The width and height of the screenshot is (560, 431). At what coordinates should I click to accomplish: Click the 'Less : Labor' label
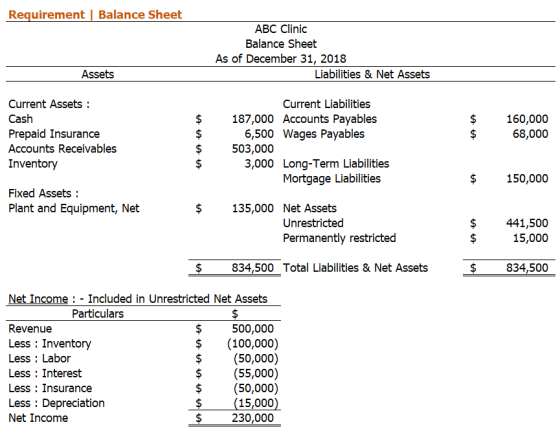(39, 359)
